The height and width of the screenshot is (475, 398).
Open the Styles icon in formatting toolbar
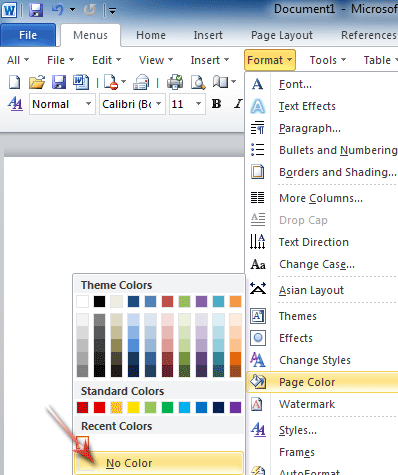tap(15, 104)
